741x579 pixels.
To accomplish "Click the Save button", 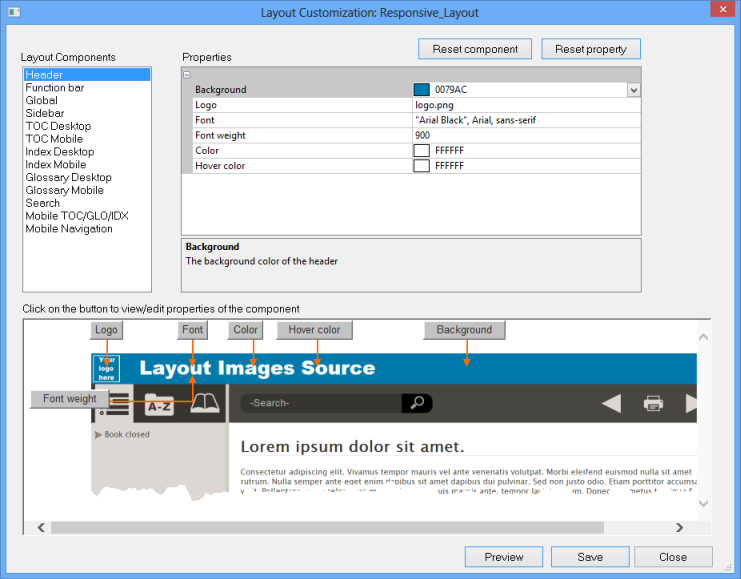I will (589, 557).
